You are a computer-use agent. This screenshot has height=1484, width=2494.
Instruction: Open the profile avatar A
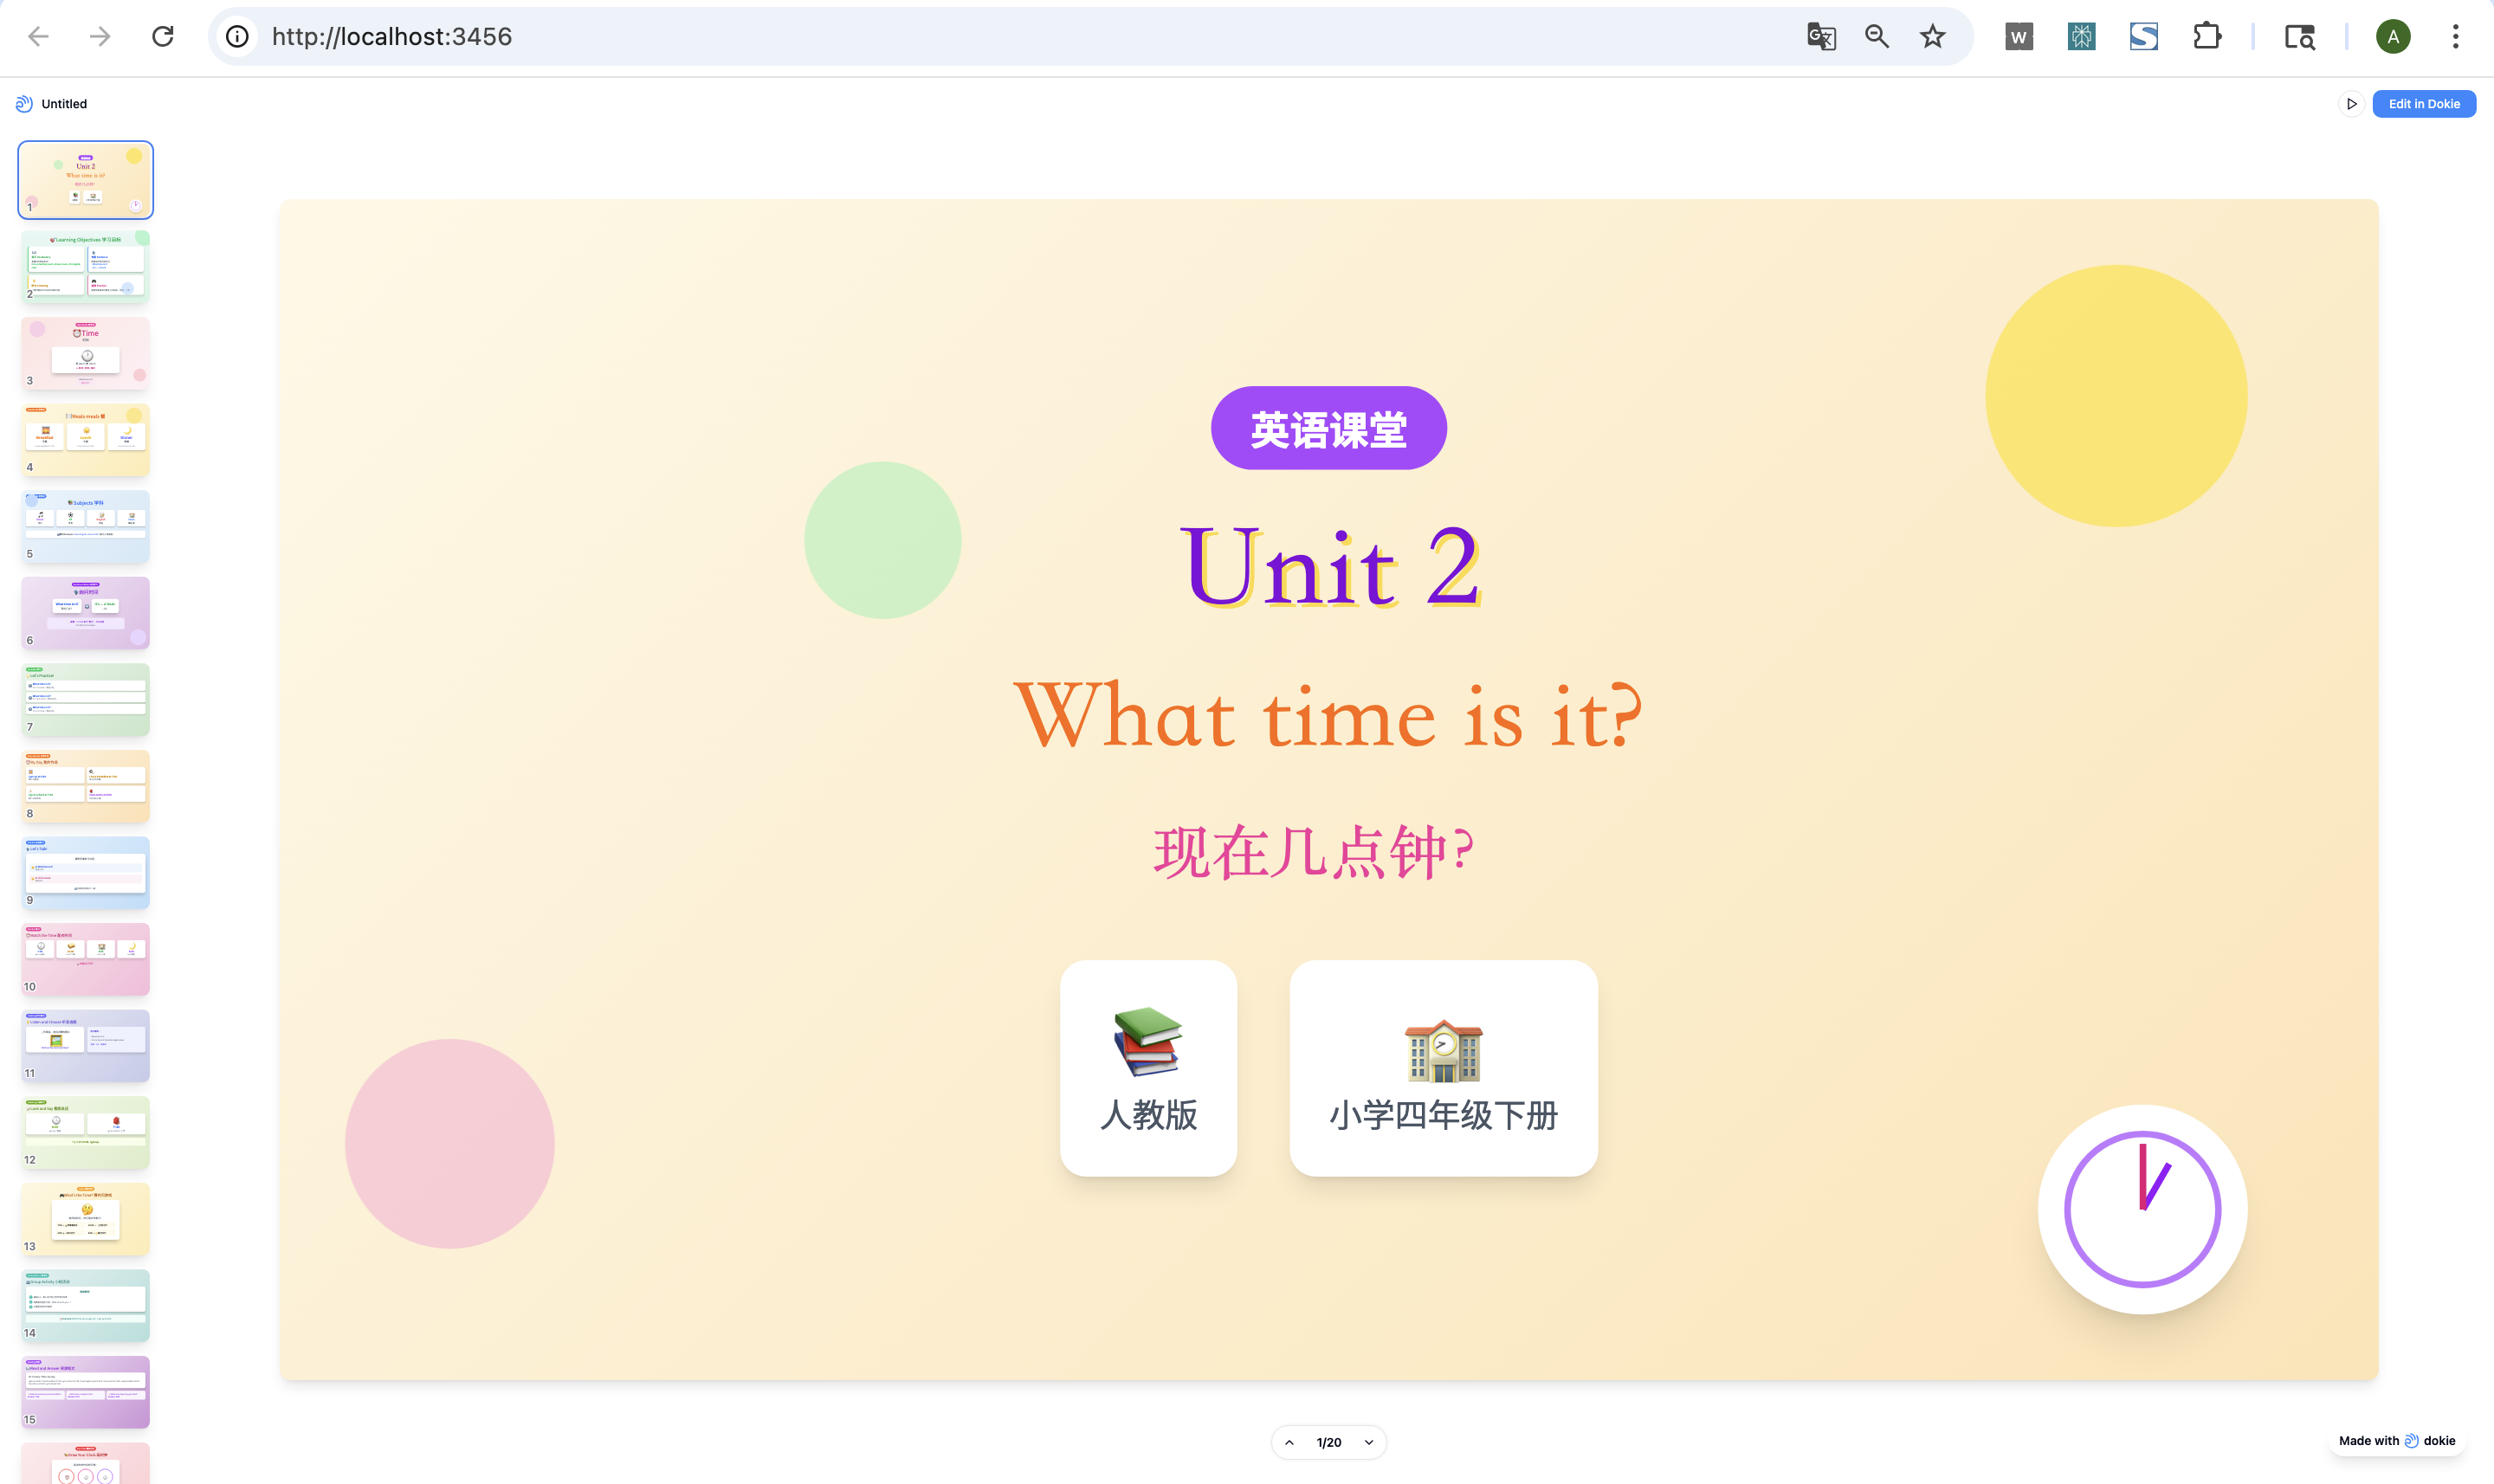coord(2392,37)
